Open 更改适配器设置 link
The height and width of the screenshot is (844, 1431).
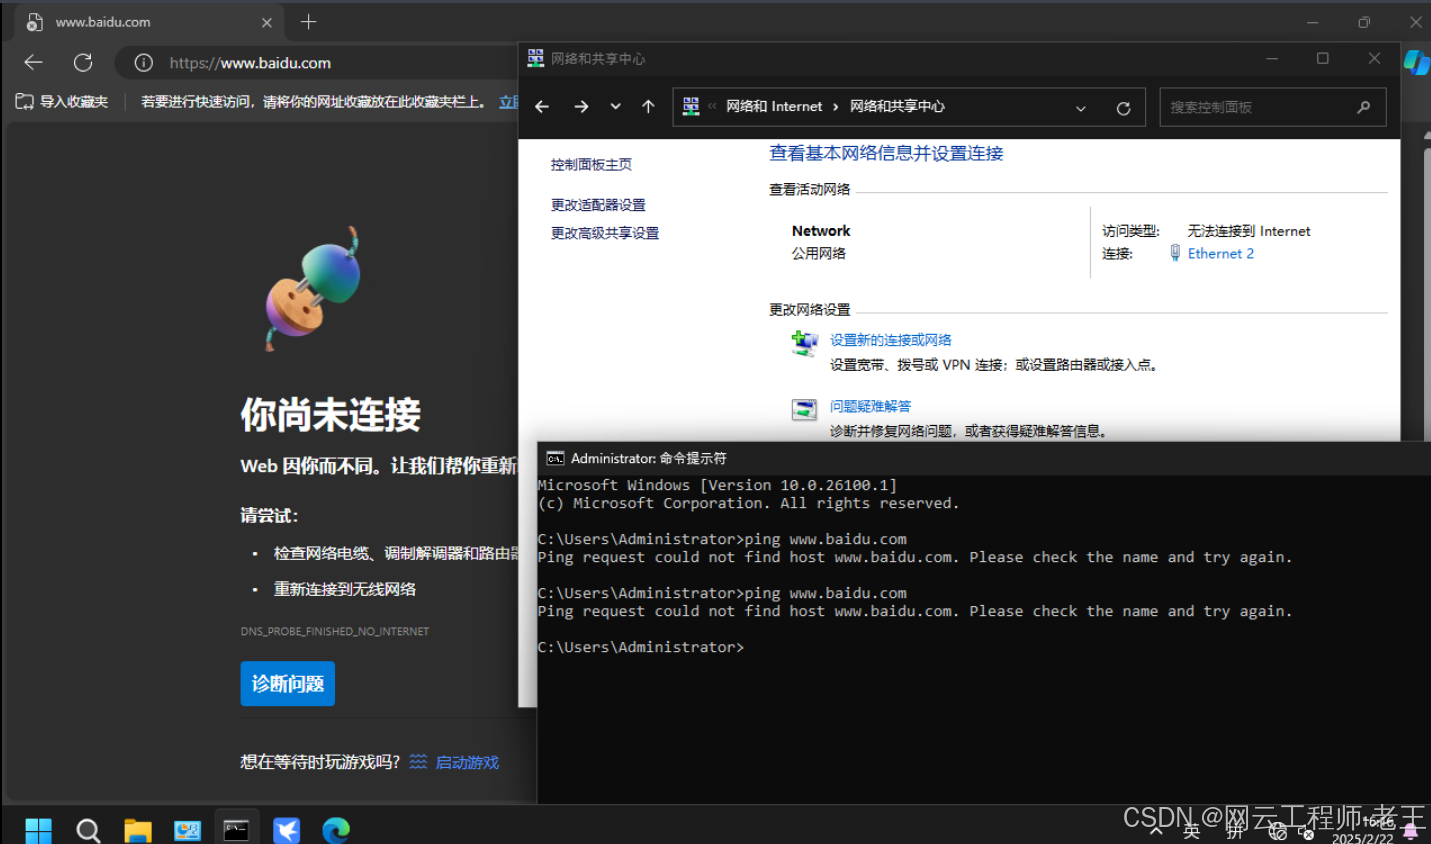598,205
